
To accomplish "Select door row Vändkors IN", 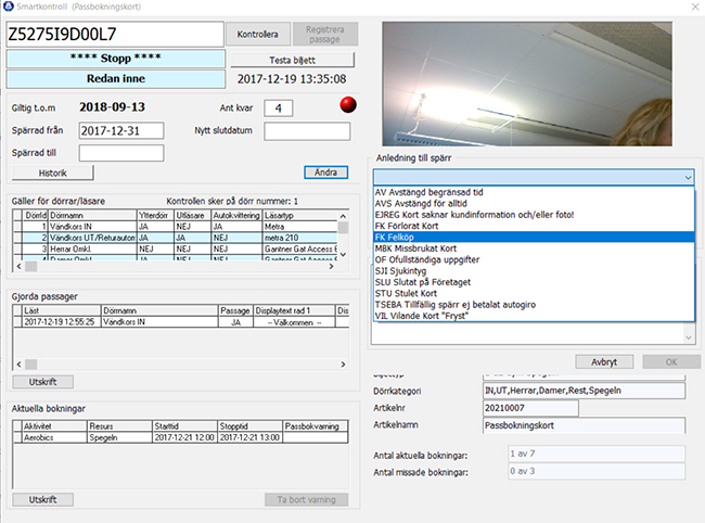I will pos(175,226).
